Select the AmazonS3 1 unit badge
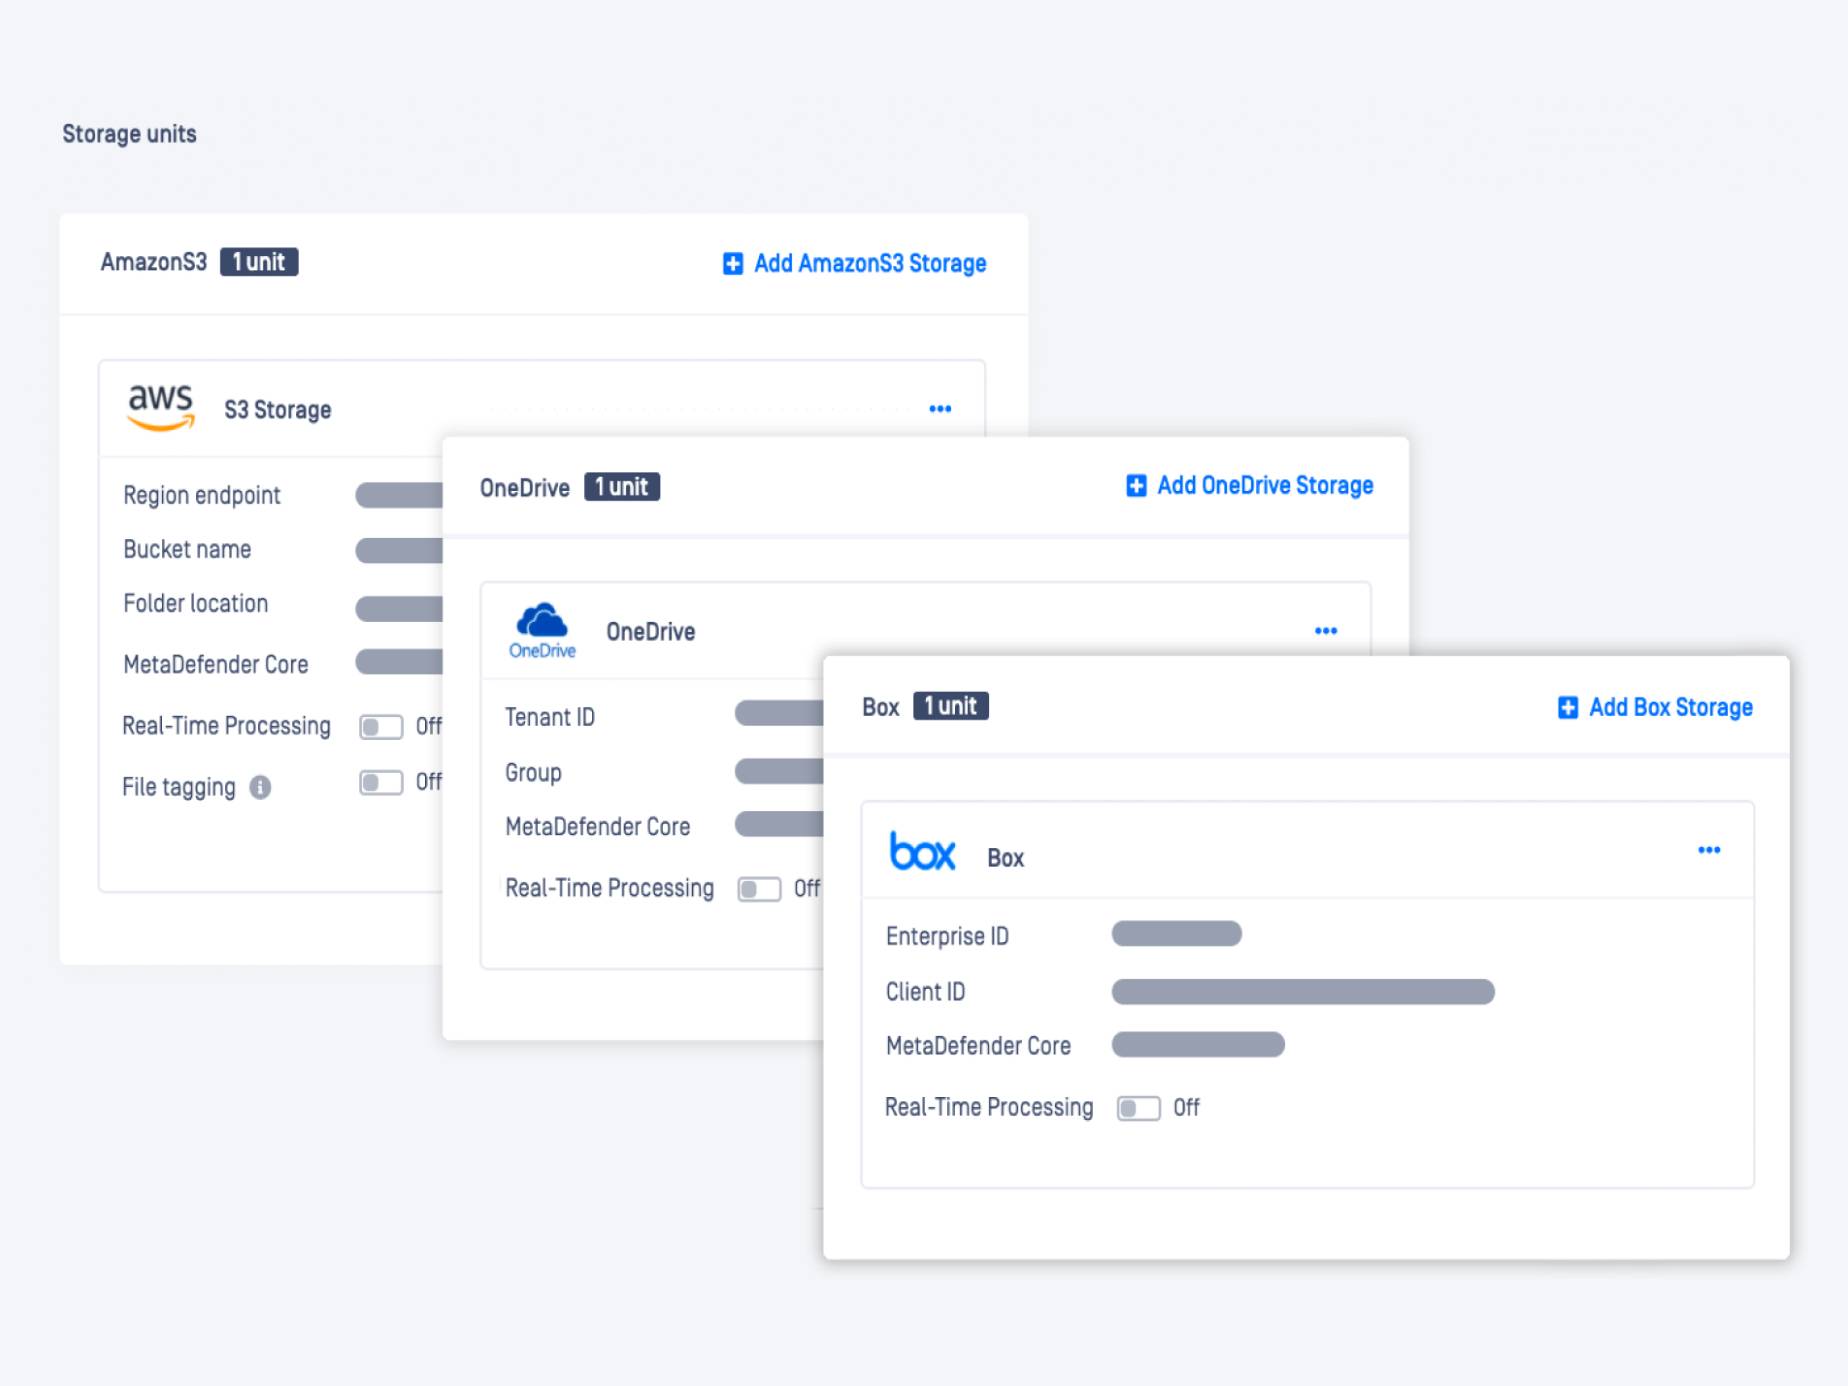Screen dimensions: 1848x1386 [x=257, y=262]
